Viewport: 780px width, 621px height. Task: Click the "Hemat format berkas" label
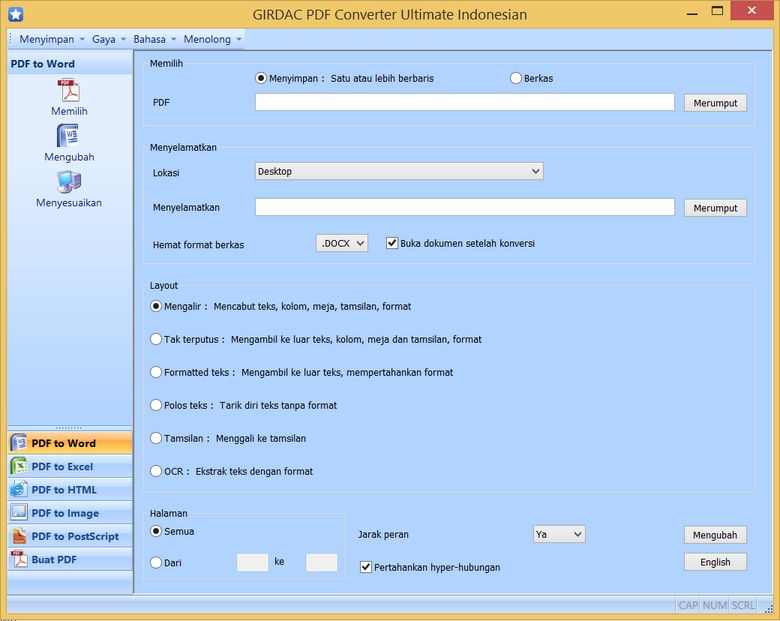coord(198,244)
